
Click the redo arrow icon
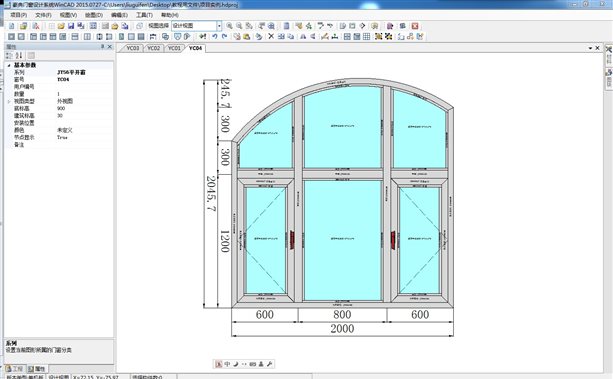[x=224, y=36]
